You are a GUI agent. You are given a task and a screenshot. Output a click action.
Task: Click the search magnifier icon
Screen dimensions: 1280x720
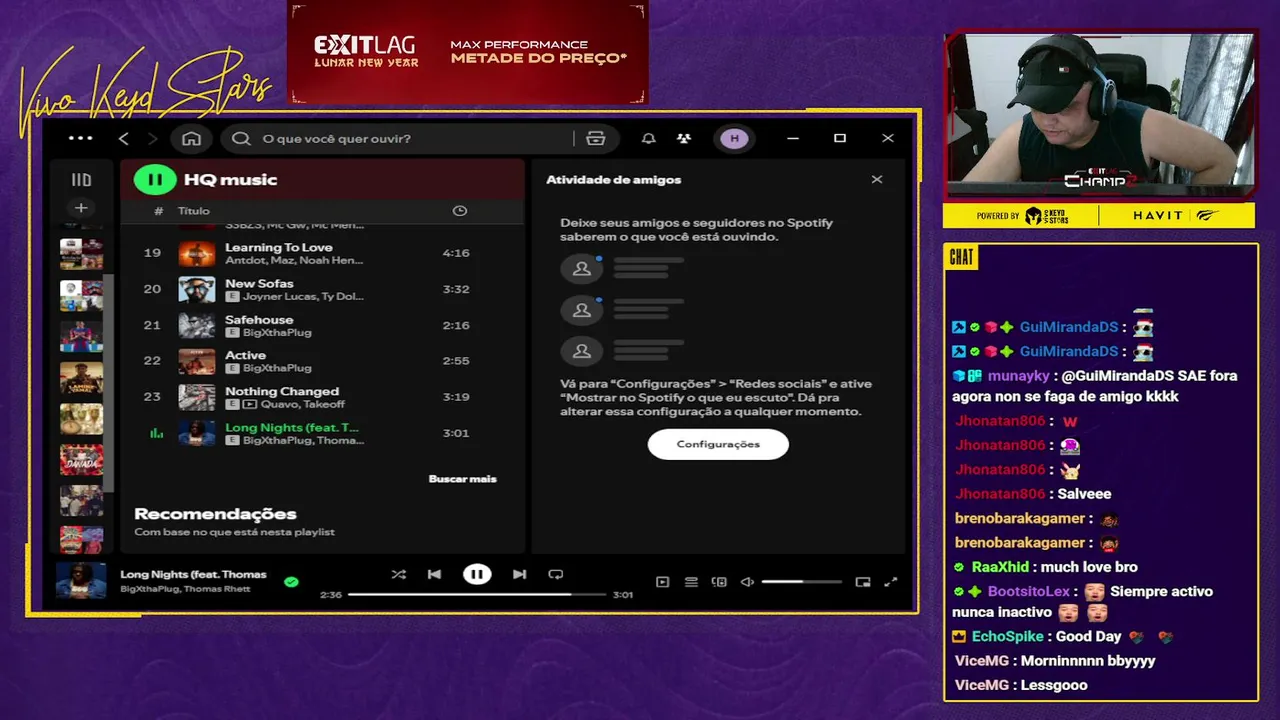241,138
